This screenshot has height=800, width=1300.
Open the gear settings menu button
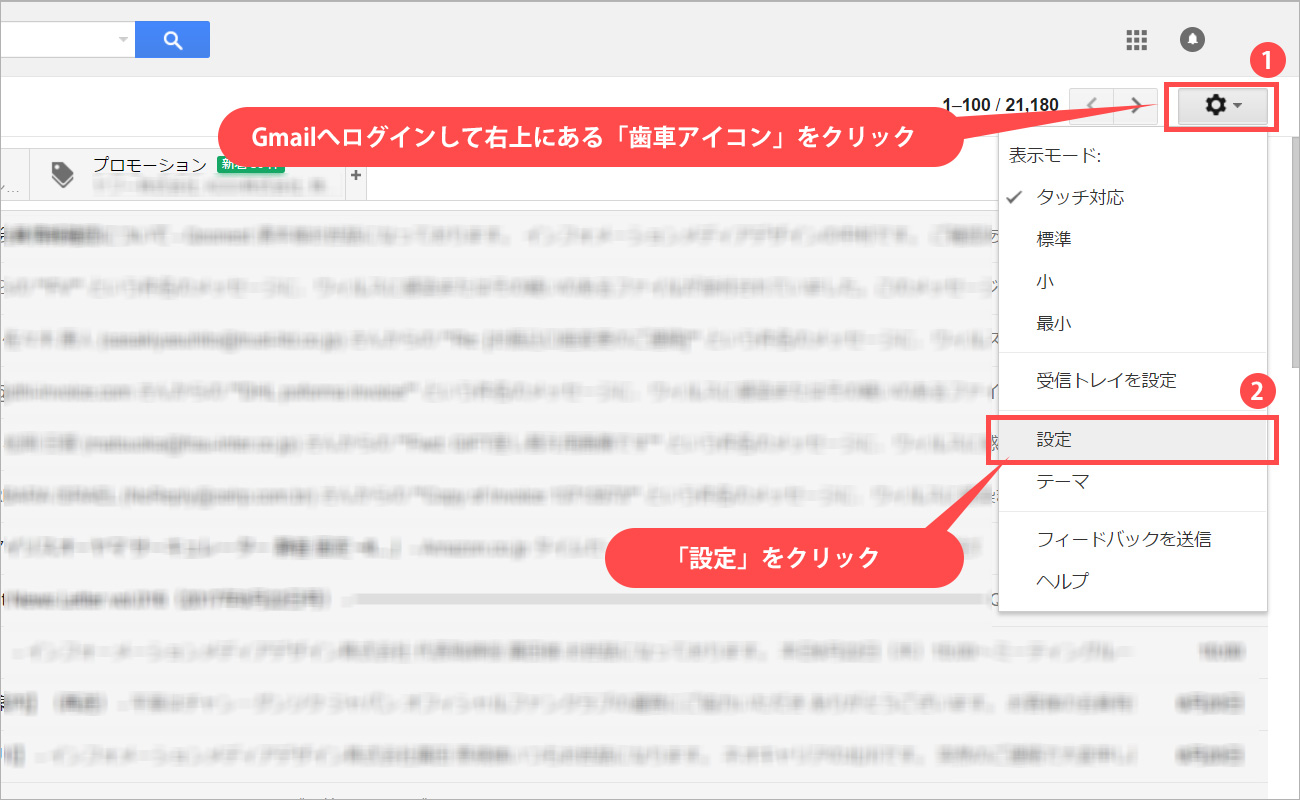pos(1223,105)
